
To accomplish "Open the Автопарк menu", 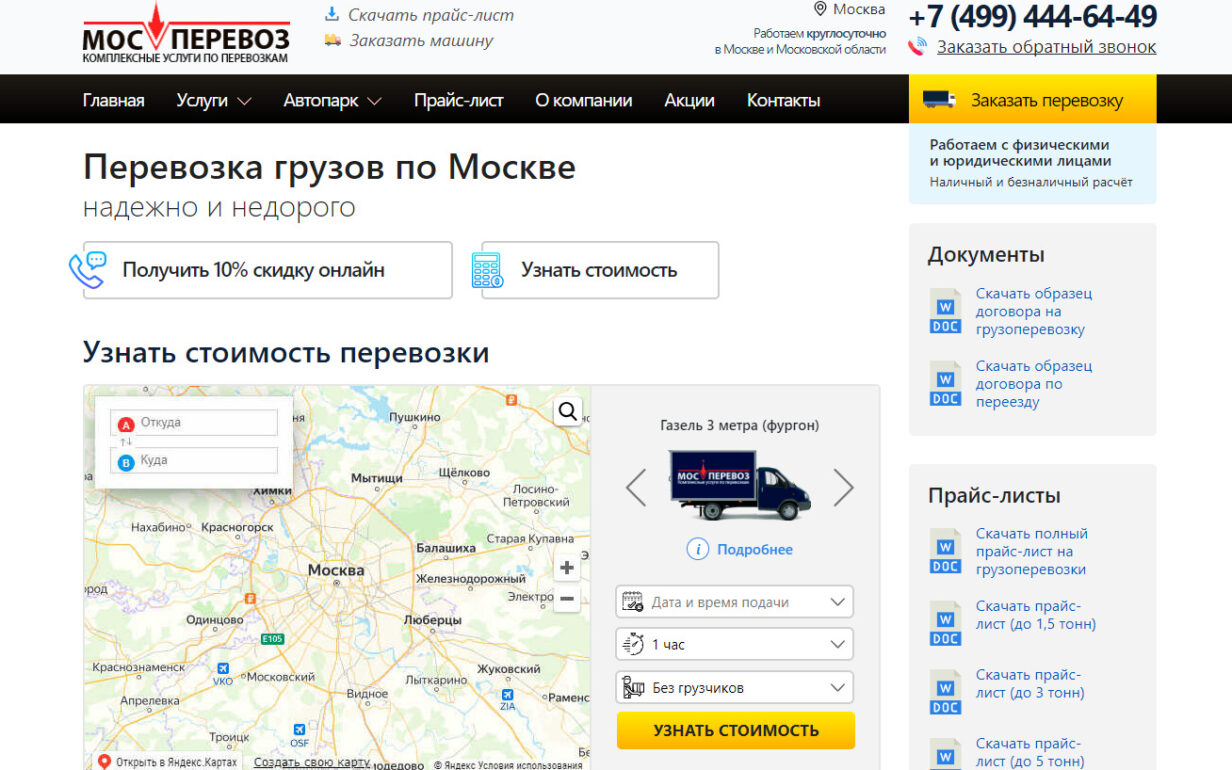I will click(x=332, y=100).
